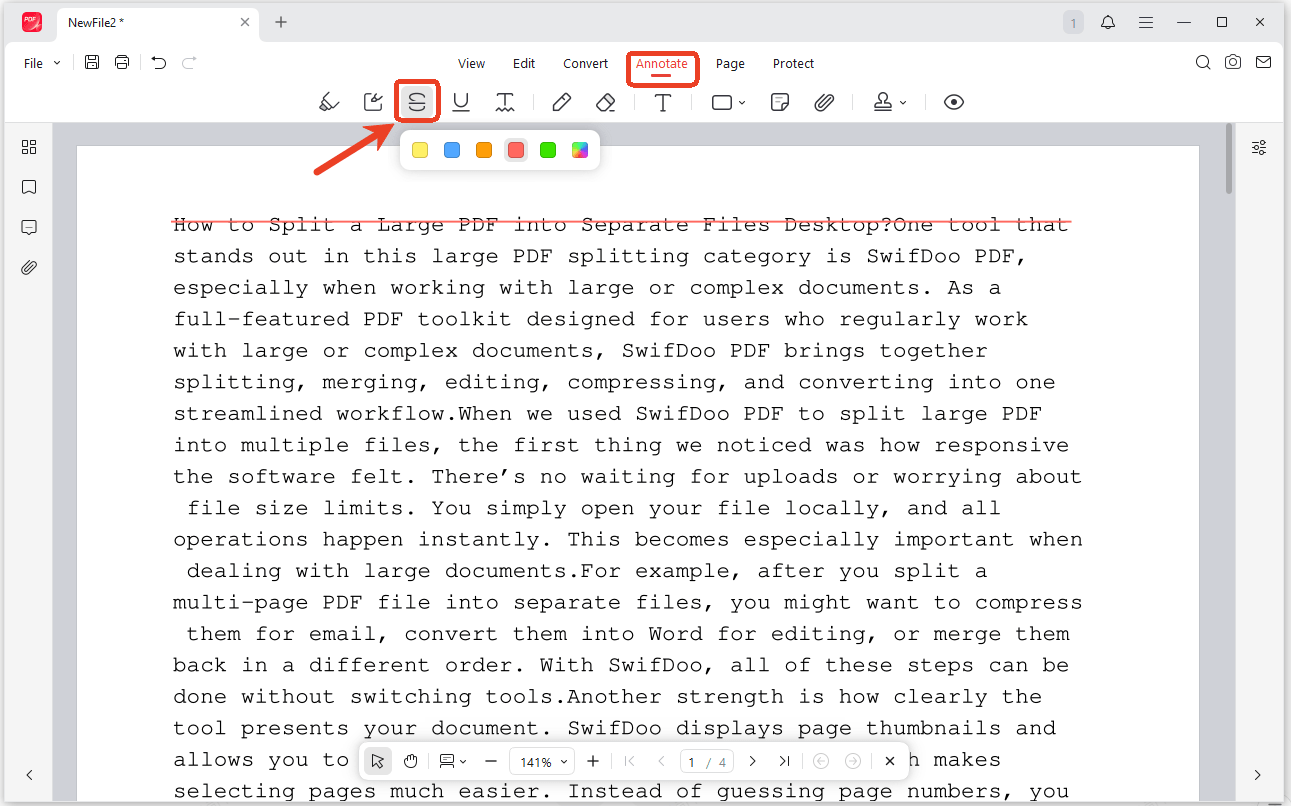
Task: Select the Underline tool
Action: [461, 102]
